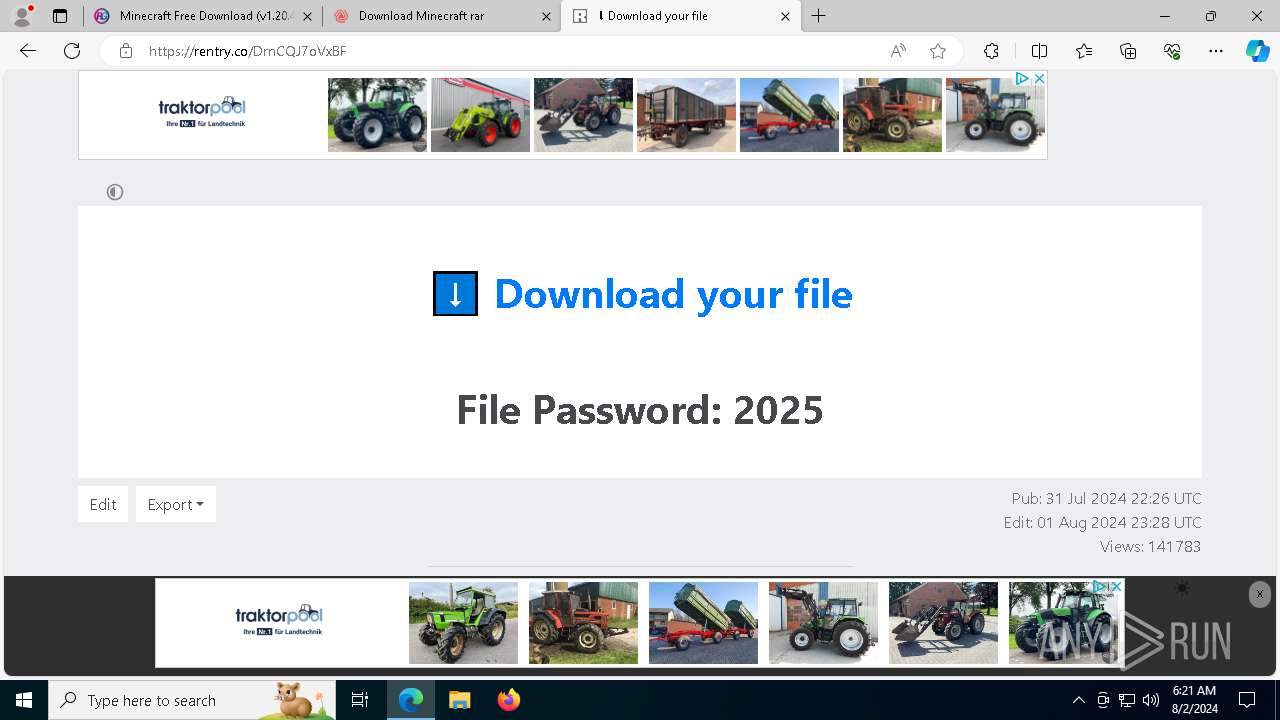Click blue down-arrow download icon
Viewport: 1280px width, 720px height.
pos(455,294)
